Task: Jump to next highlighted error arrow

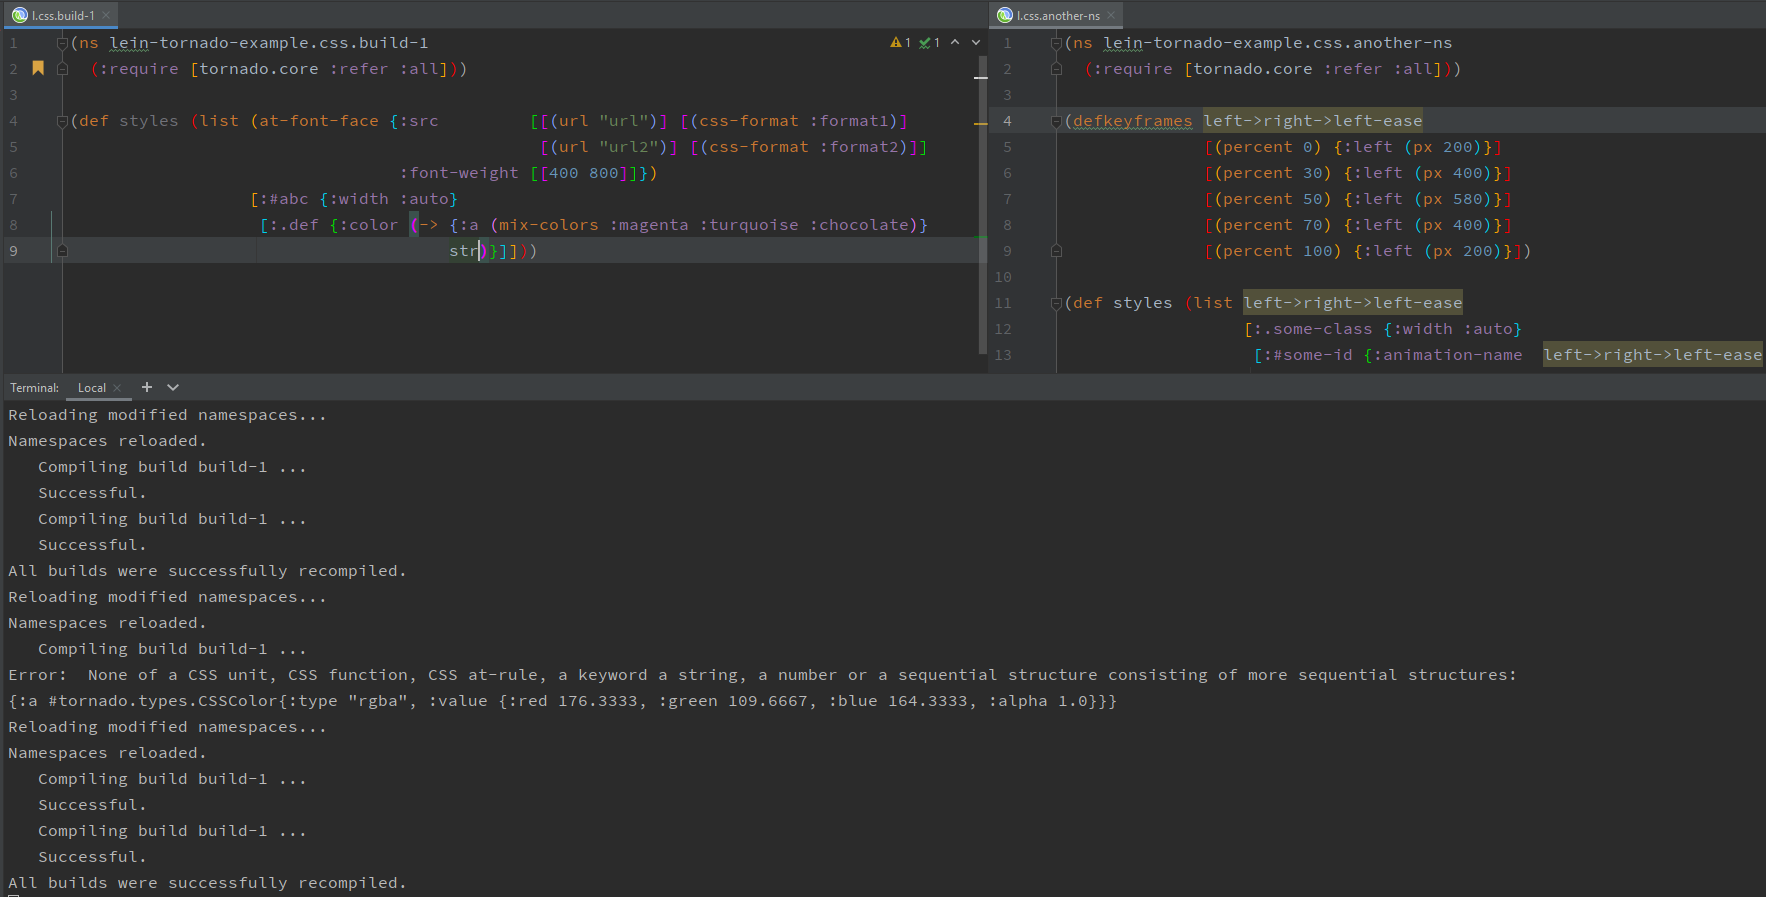Action: 976,43
